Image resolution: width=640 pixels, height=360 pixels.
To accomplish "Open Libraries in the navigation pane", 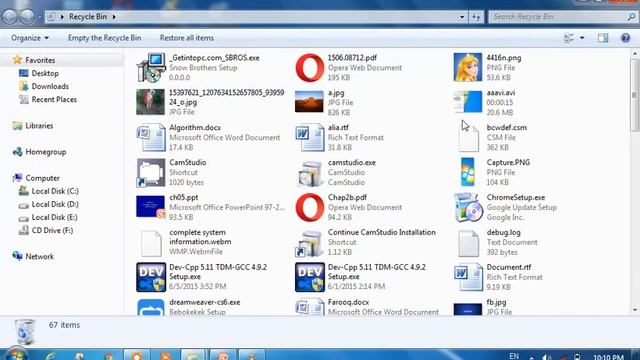I will (39, 126).
